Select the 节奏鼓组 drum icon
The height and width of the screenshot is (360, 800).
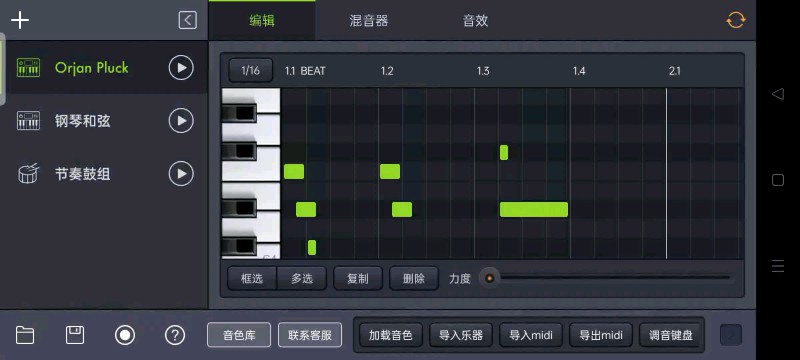(28, 174)
